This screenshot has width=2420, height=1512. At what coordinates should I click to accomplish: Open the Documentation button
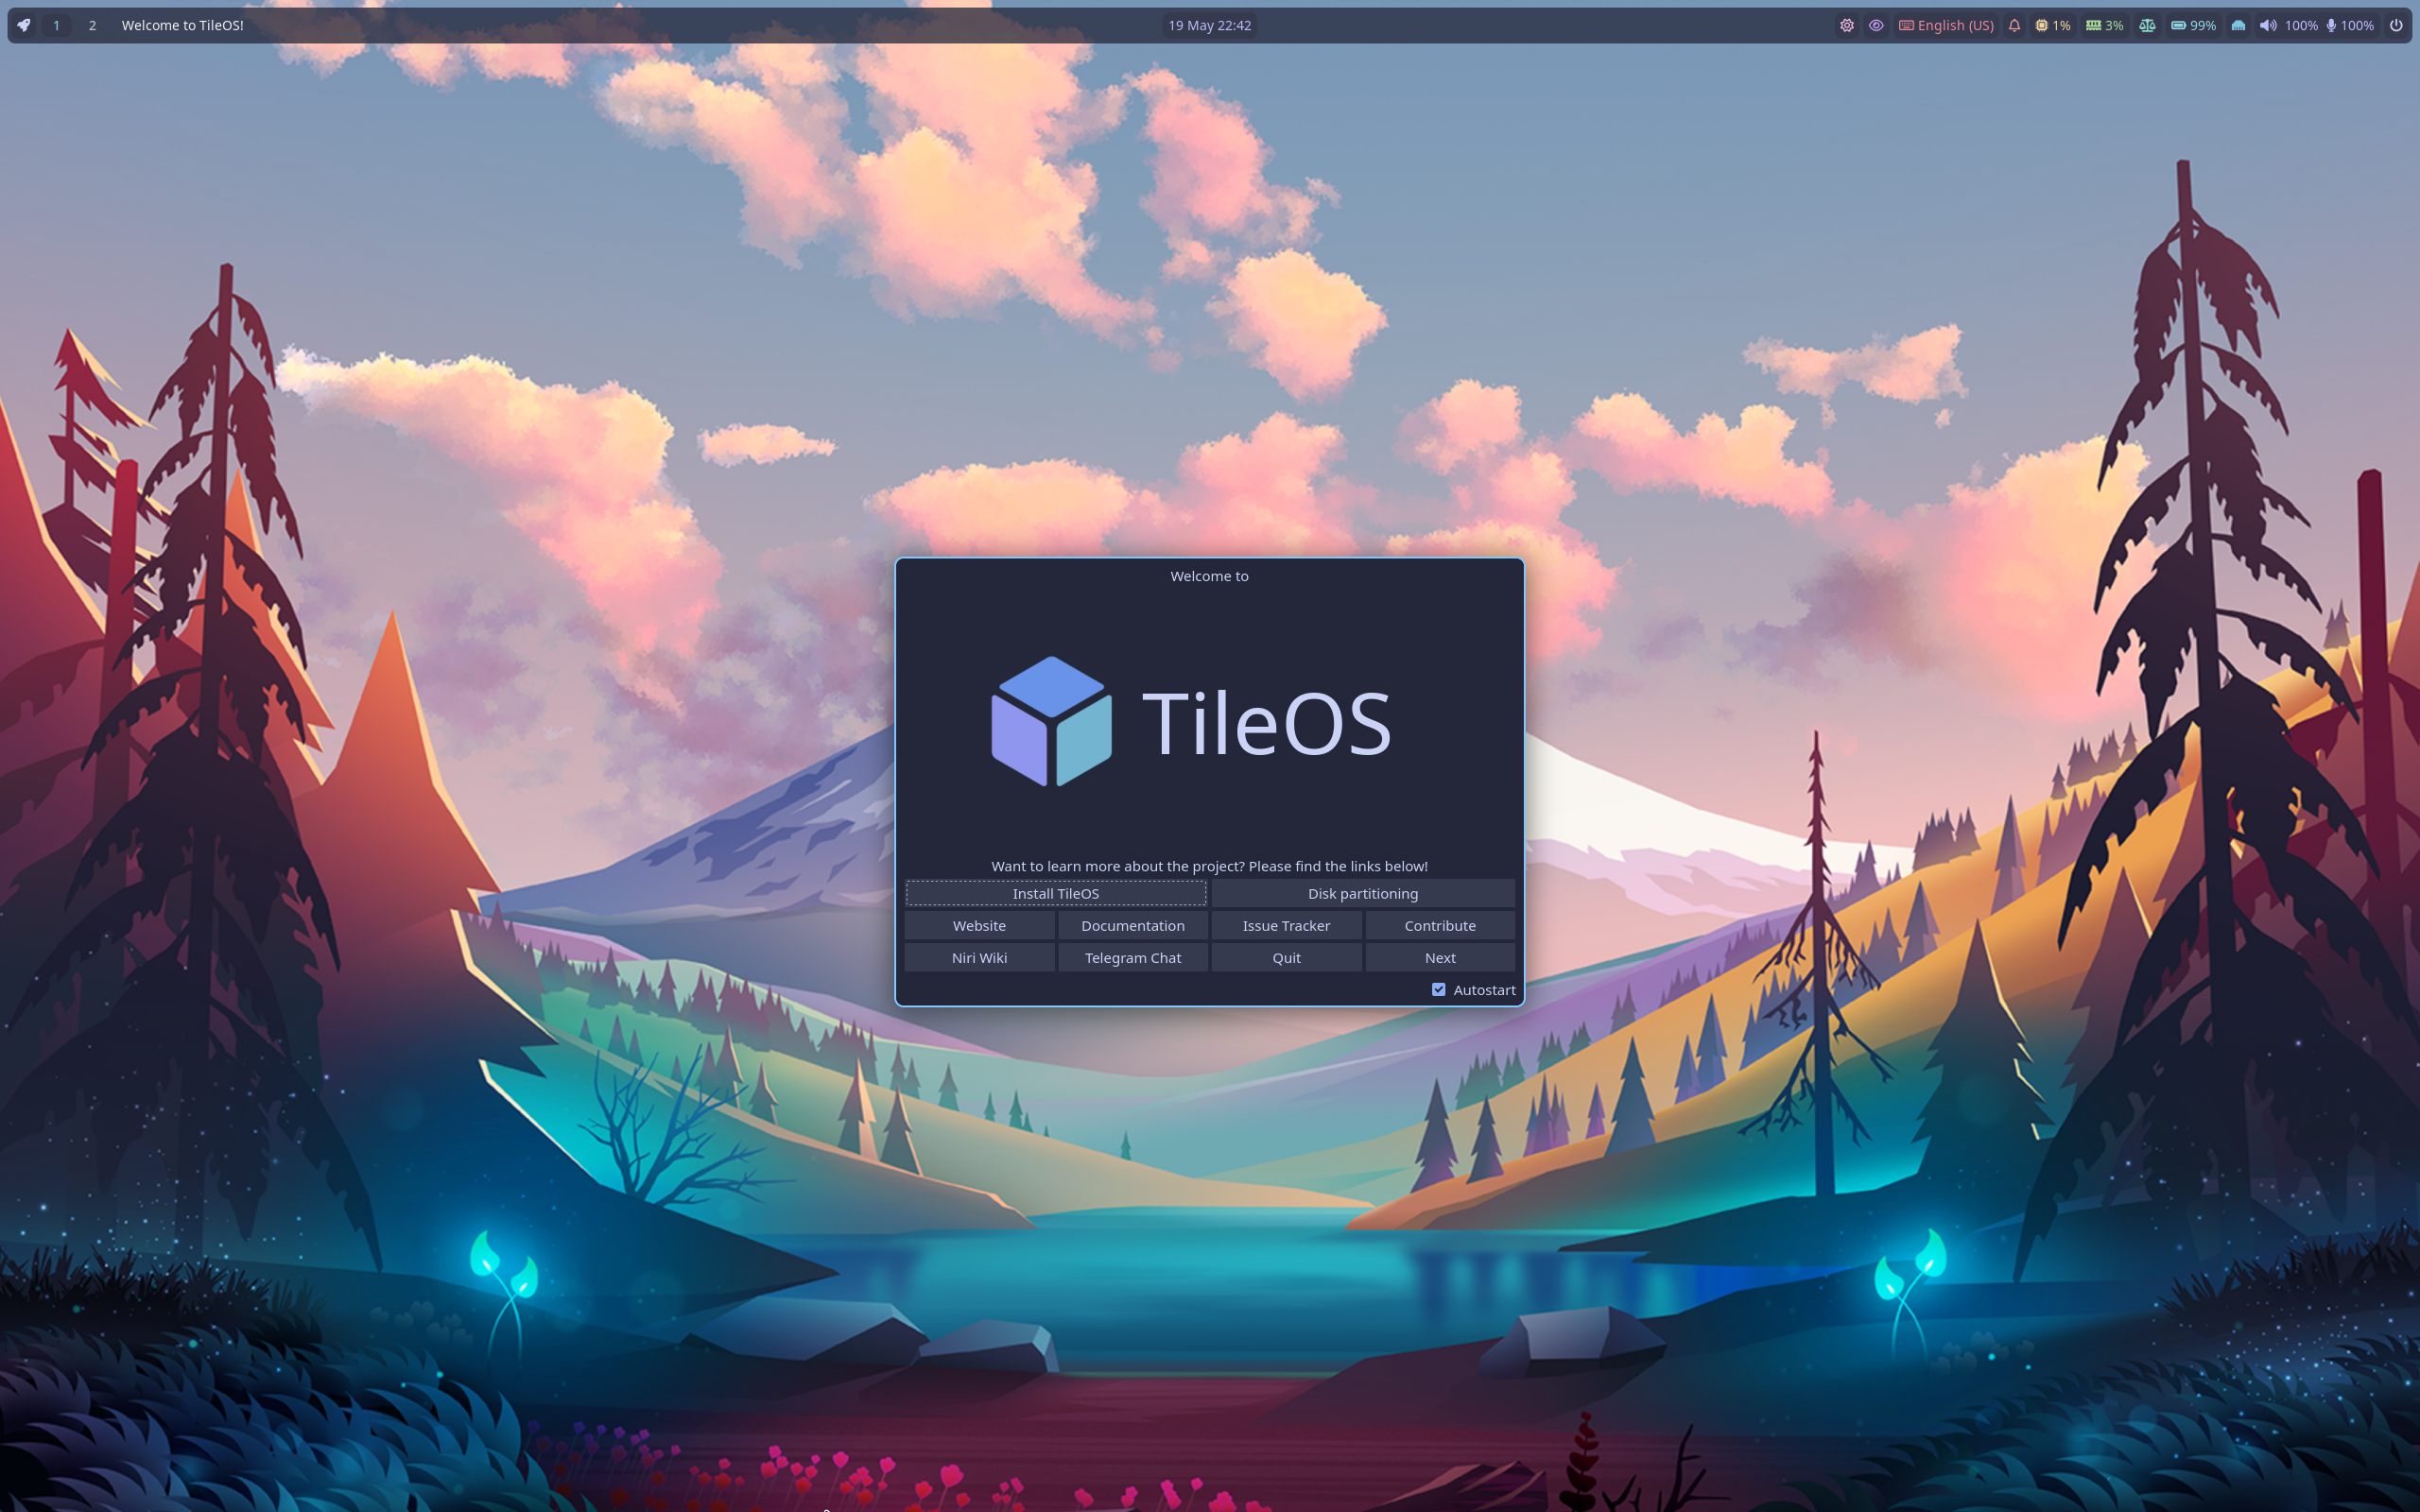(x=1133, y=925)
